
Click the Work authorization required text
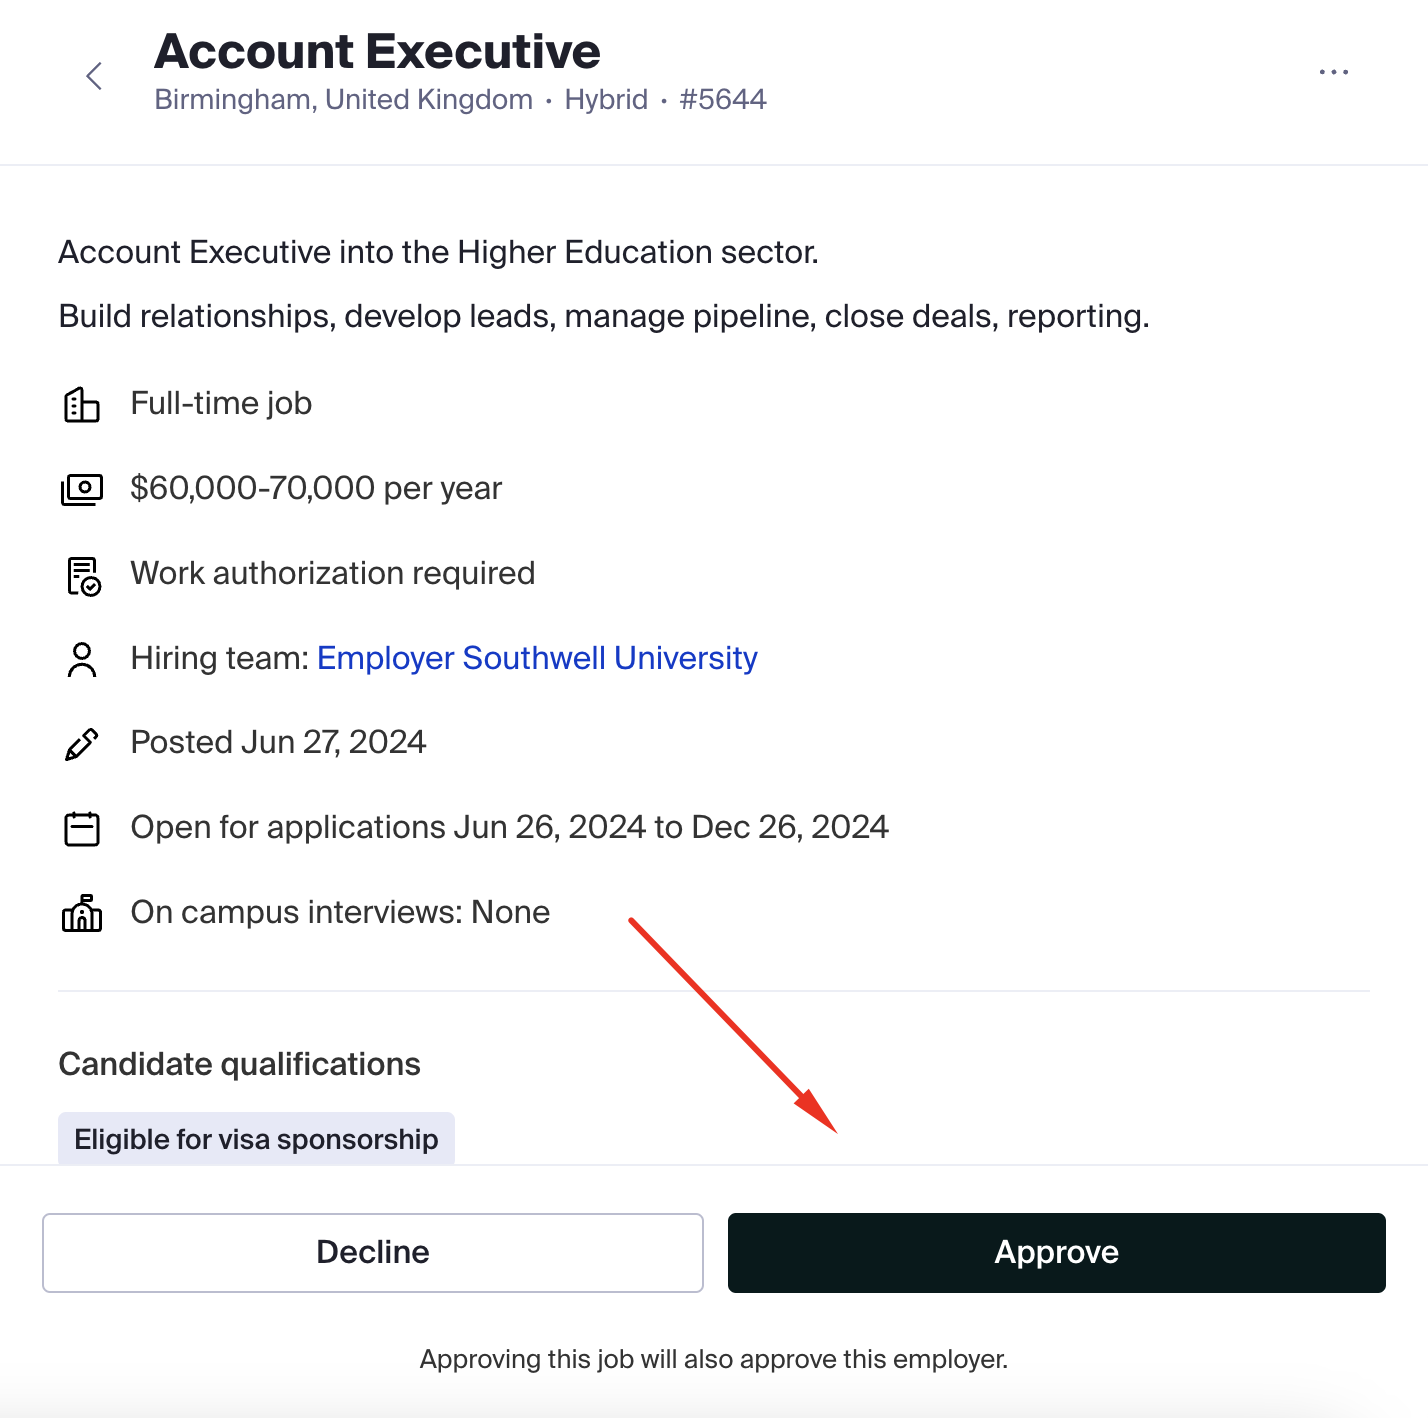tap(333, 573)
